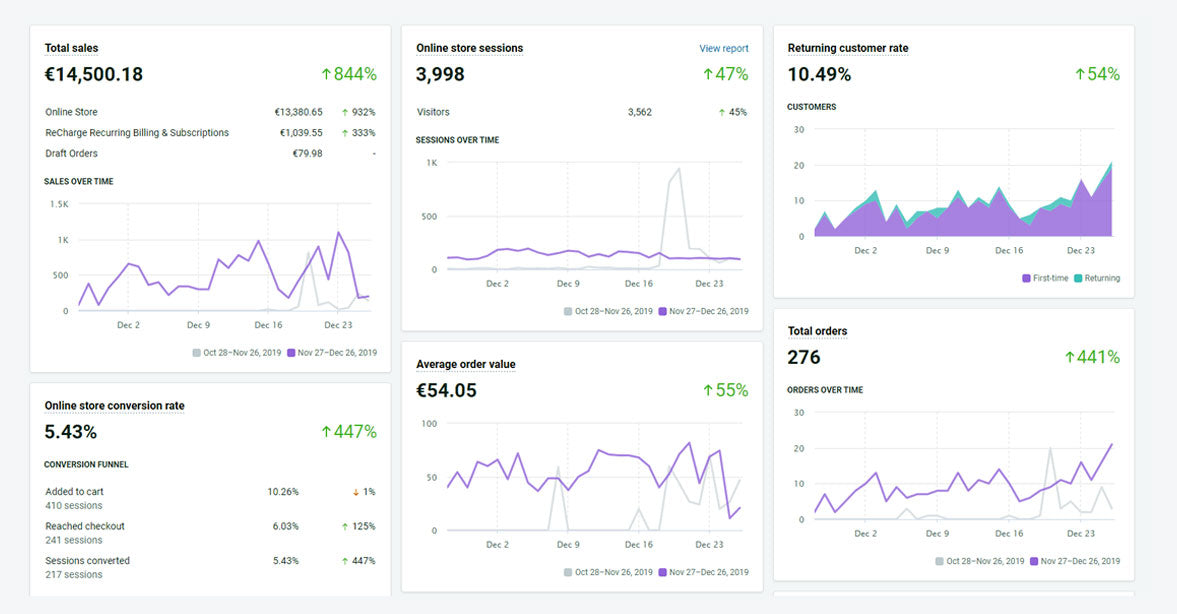The image size is (1177, 614).
Task: Click the SALES OVER TIME heading
Action: [x=79, y=182]
